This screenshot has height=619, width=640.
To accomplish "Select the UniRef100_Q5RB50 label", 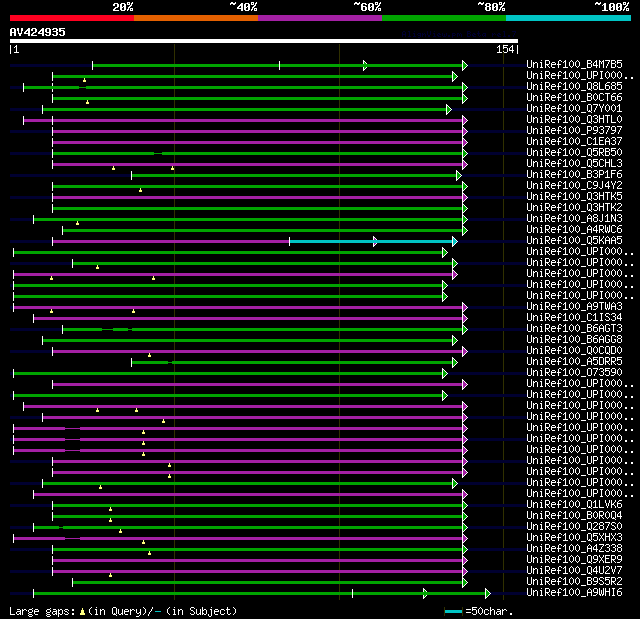I will (574, 153).
